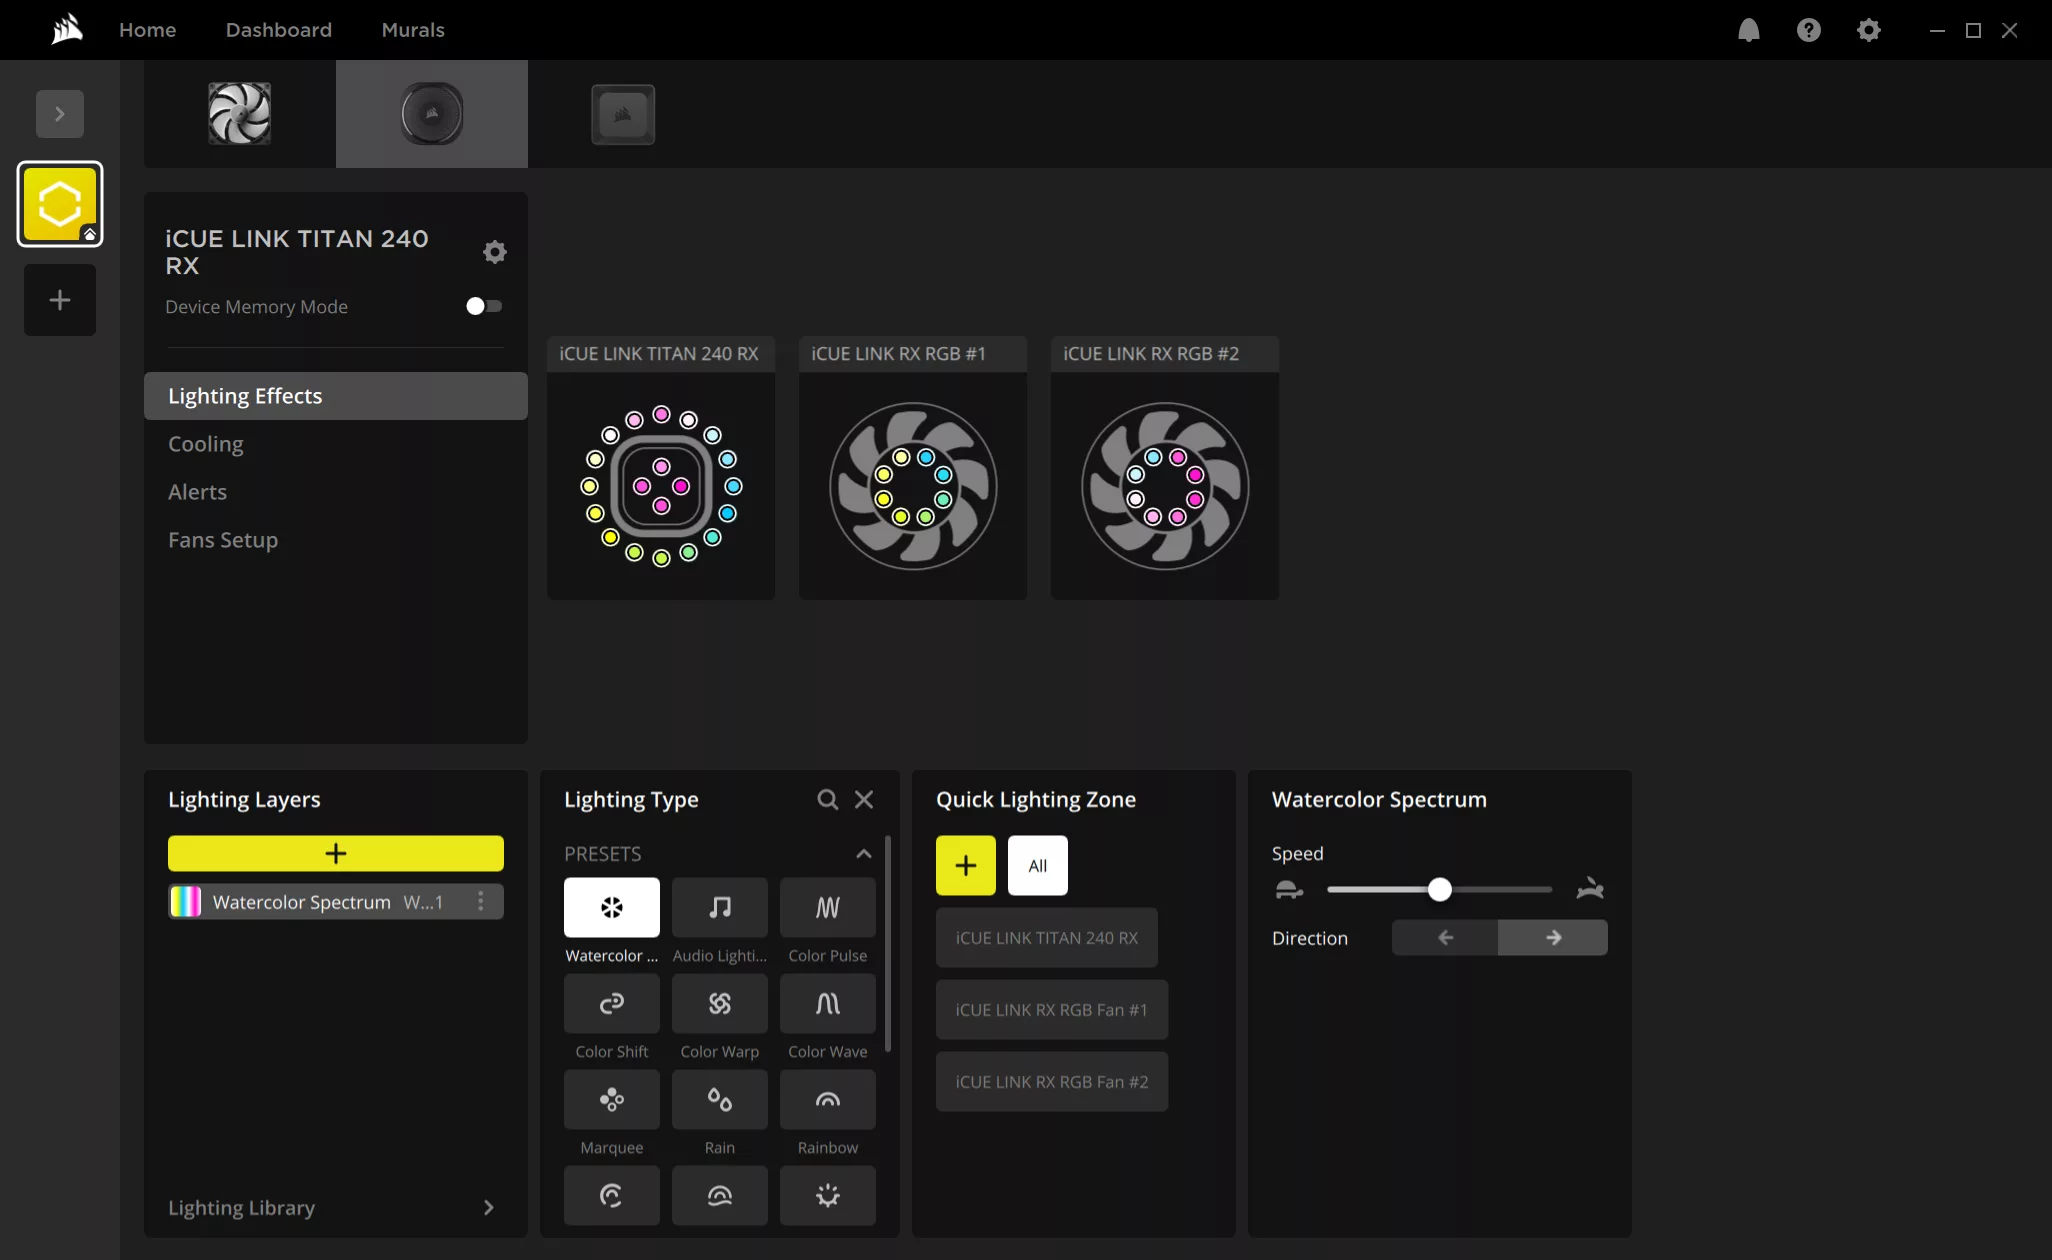Click fast rabbit speed icon
Screen dimensions: 2052x1260
(1590, 888)
